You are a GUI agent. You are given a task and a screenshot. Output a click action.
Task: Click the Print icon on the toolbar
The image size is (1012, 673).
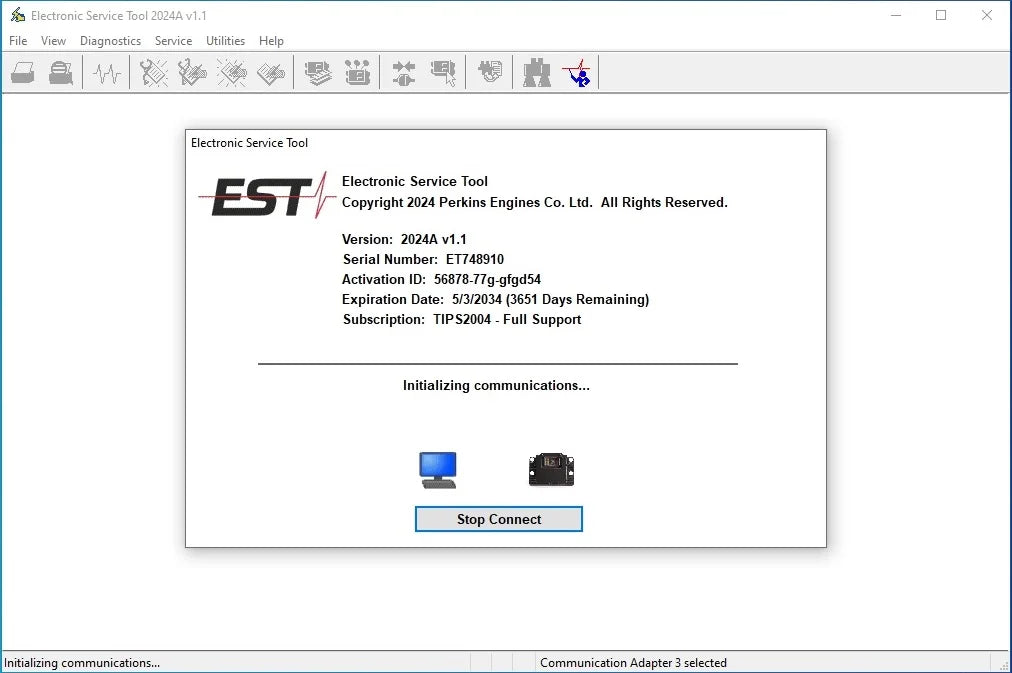point(22,72)
